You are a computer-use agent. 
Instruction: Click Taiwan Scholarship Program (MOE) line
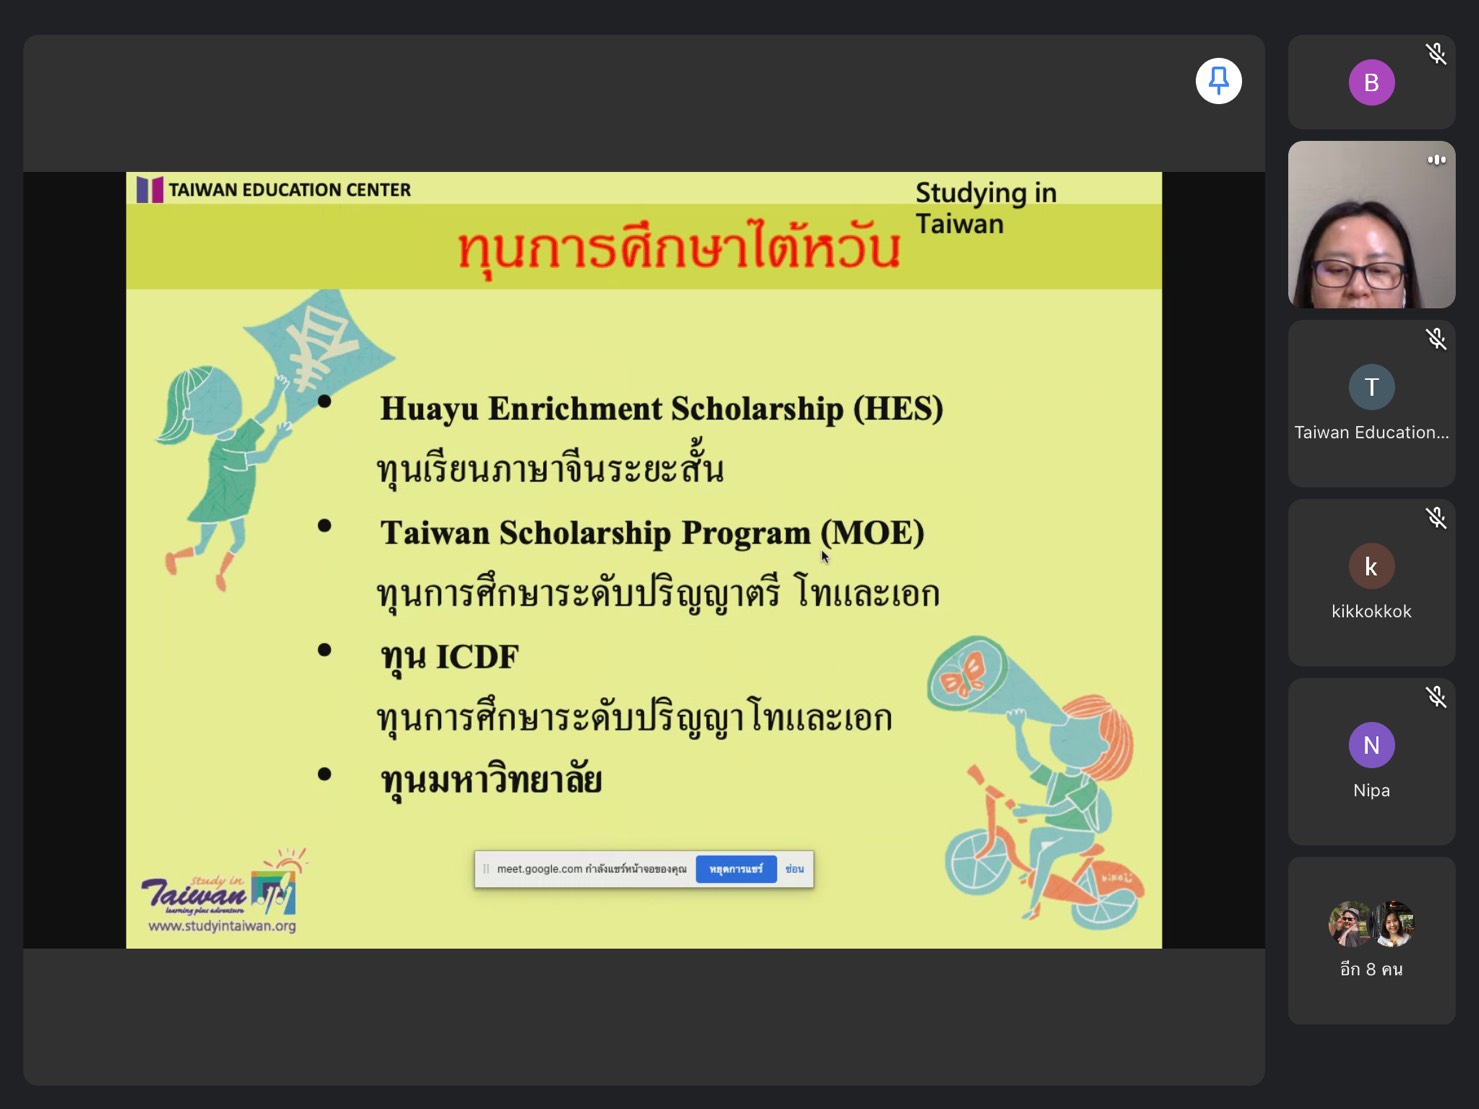[x=652, y=533]
